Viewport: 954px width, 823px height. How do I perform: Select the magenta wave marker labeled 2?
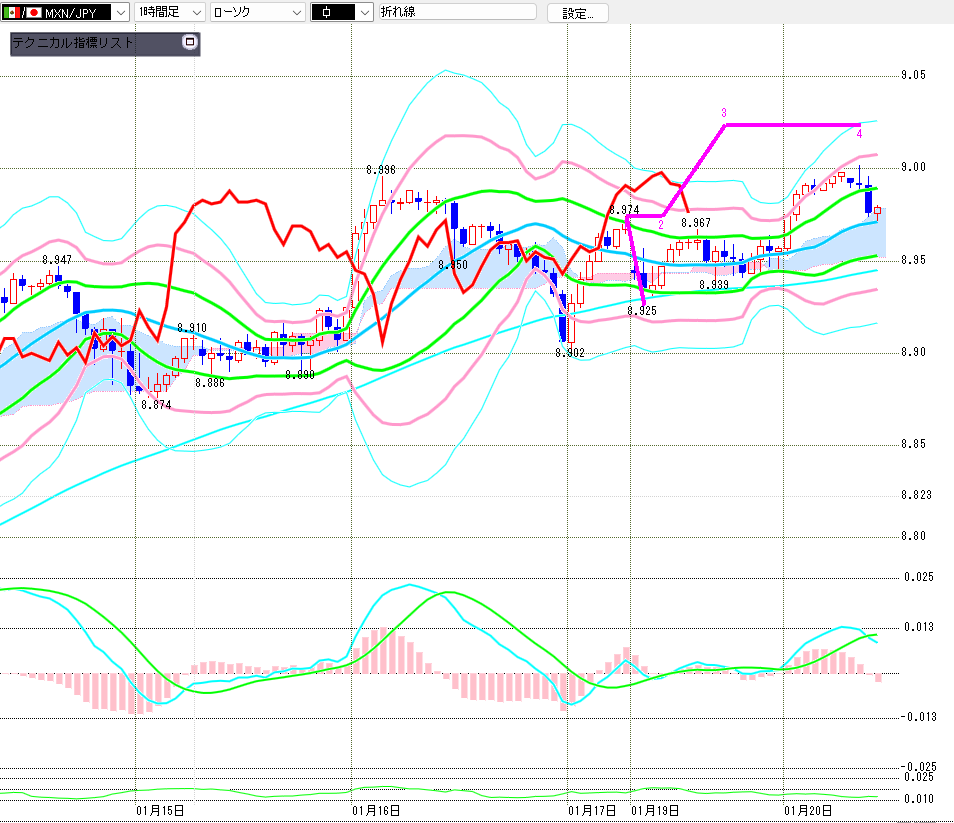[x=661, y=225]
